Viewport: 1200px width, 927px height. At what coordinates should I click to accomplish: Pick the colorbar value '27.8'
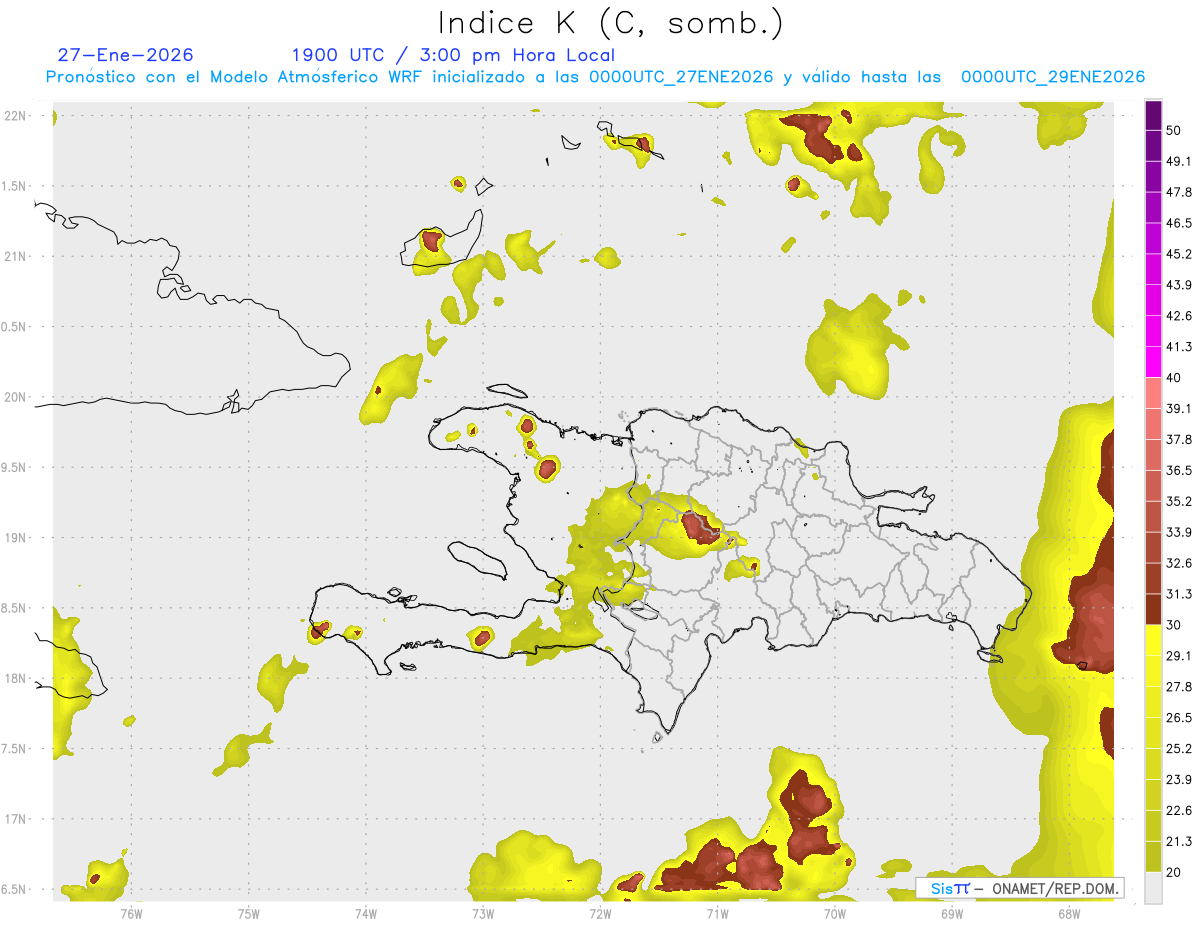[1179, 687]
